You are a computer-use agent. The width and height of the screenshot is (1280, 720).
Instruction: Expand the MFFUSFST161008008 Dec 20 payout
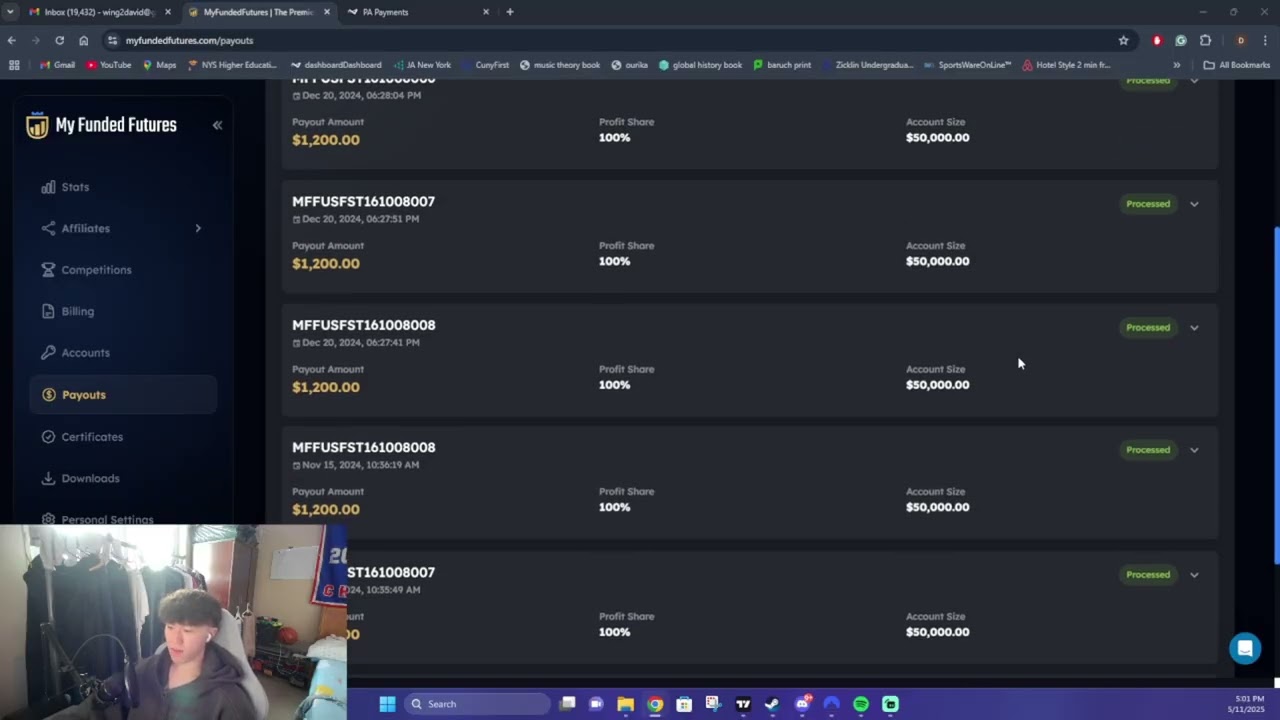coord(1194,328)
